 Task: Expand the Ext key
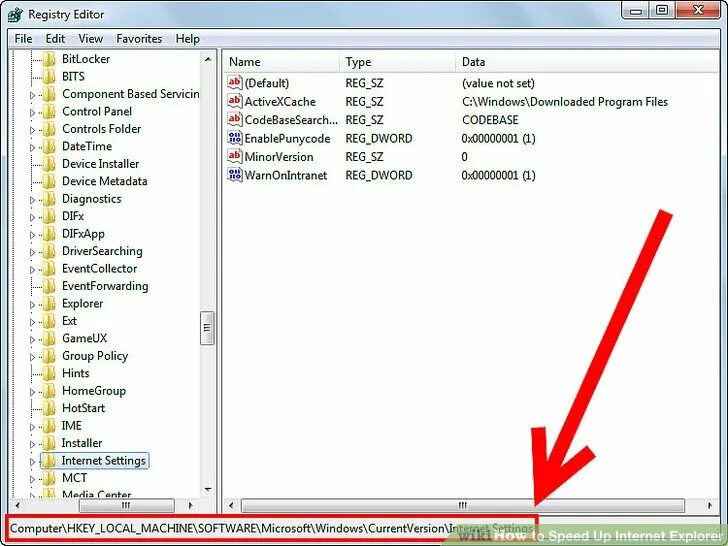pyautogui.click(x=32, y=322)
